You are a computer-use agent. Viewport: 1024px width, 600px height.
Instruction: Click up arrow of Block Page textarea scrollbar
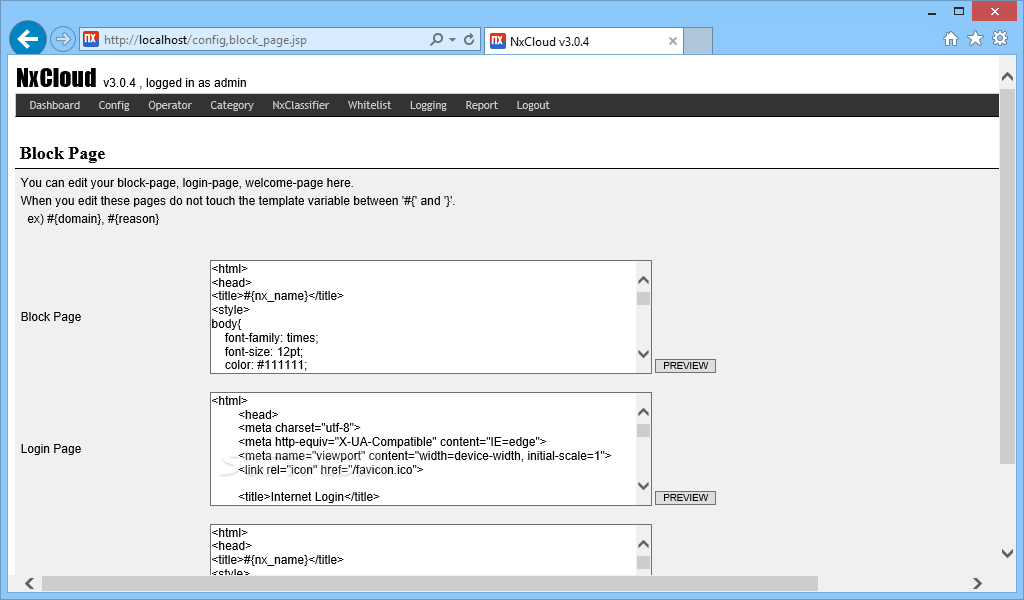(643, 280)
